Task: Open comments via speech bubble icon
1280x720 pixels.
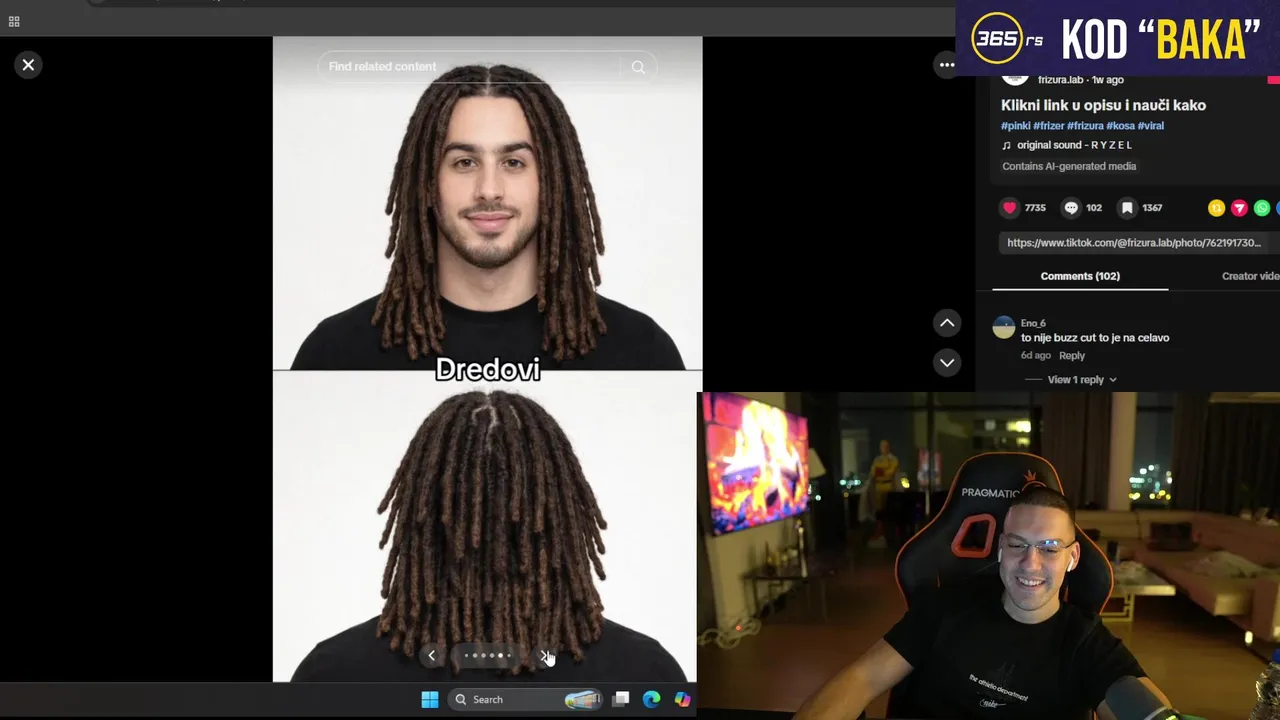Action: click(x=1071, y=208)
